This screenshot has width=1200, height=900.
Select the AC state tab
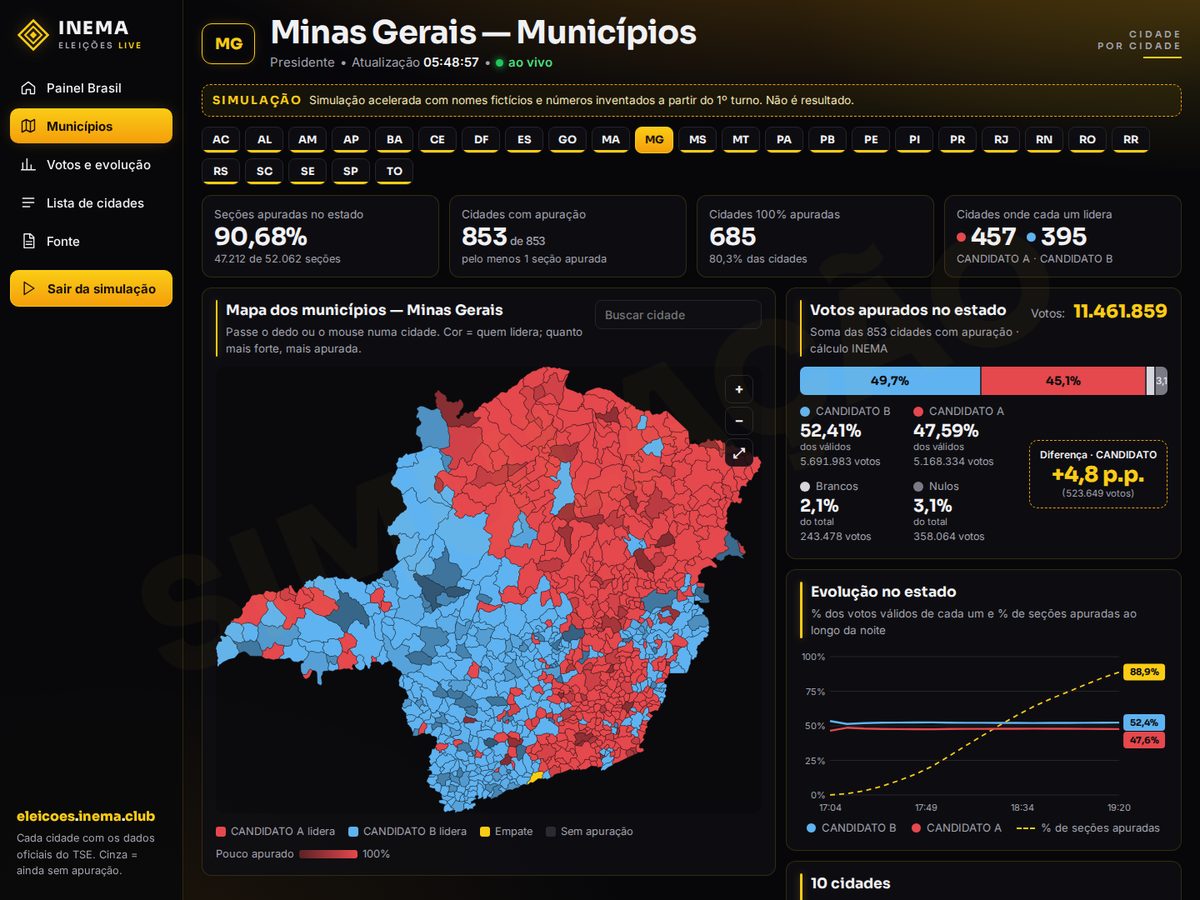click(221, 140)
